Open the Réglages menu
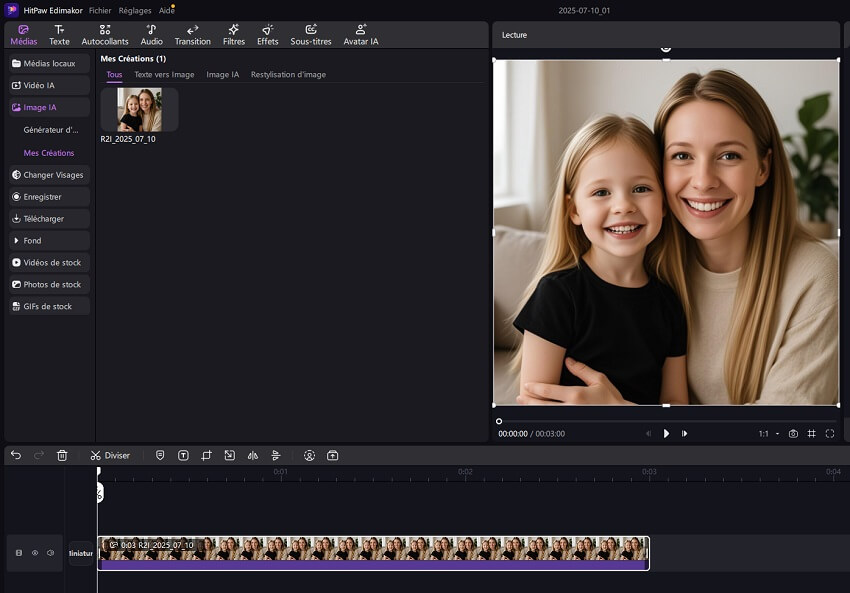Viewport: 850px width, 593px height. [x=135, y=9]
